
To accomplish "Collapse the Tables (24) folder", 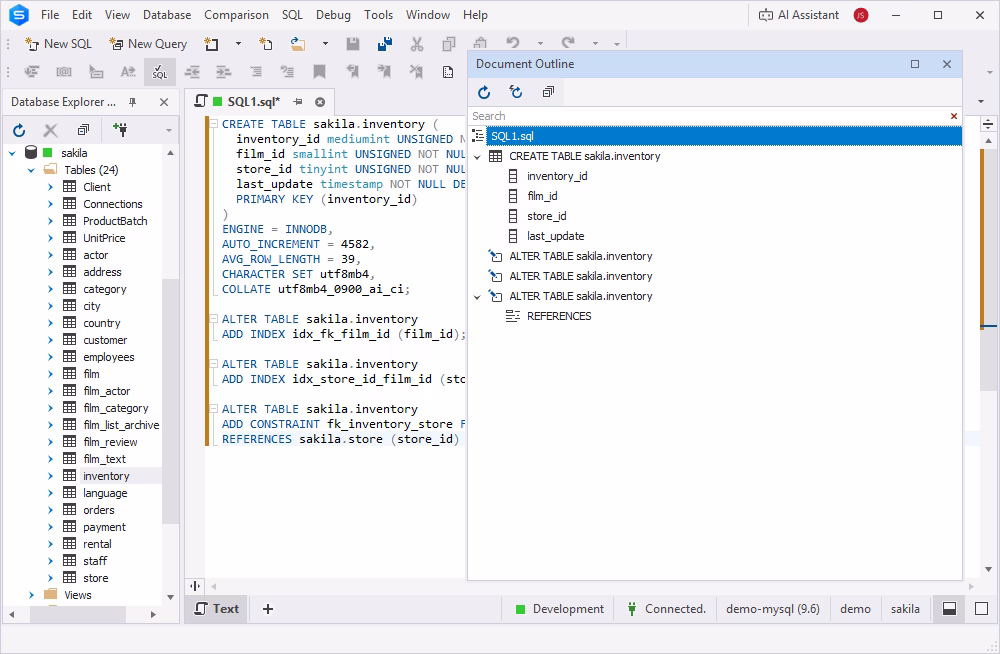I will 31,170.
